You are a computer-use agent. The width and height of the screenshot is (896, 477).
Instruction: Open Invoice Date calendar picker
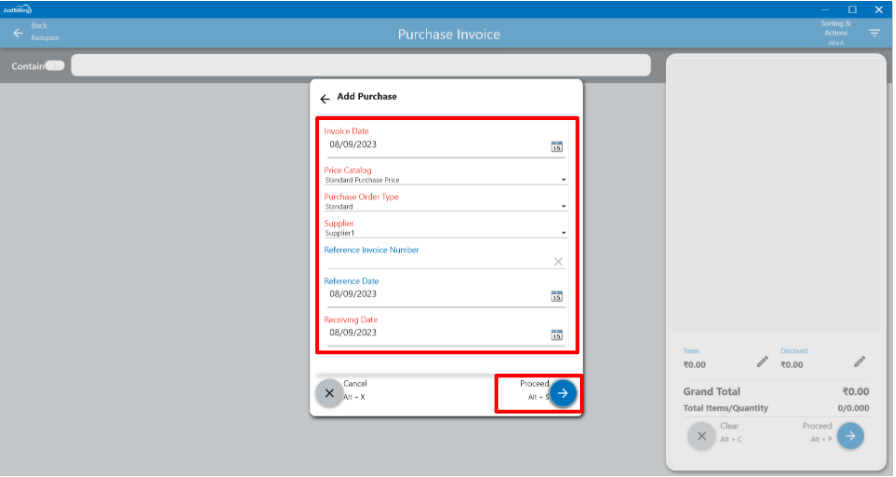[557, 146]
